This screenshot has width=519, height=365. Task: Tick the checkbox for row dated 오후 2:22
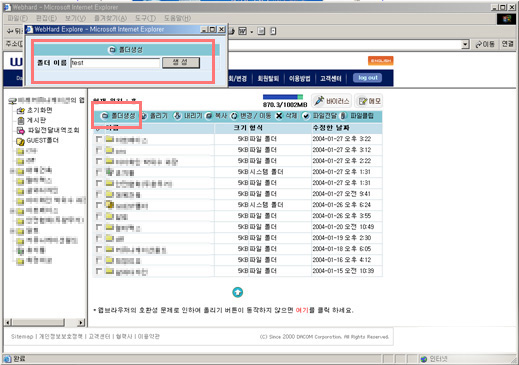[x=99, y=161]
